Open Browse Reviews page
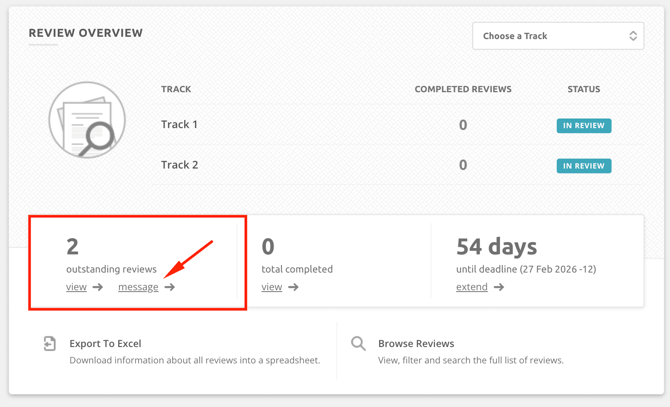 [x=416, y=343]
